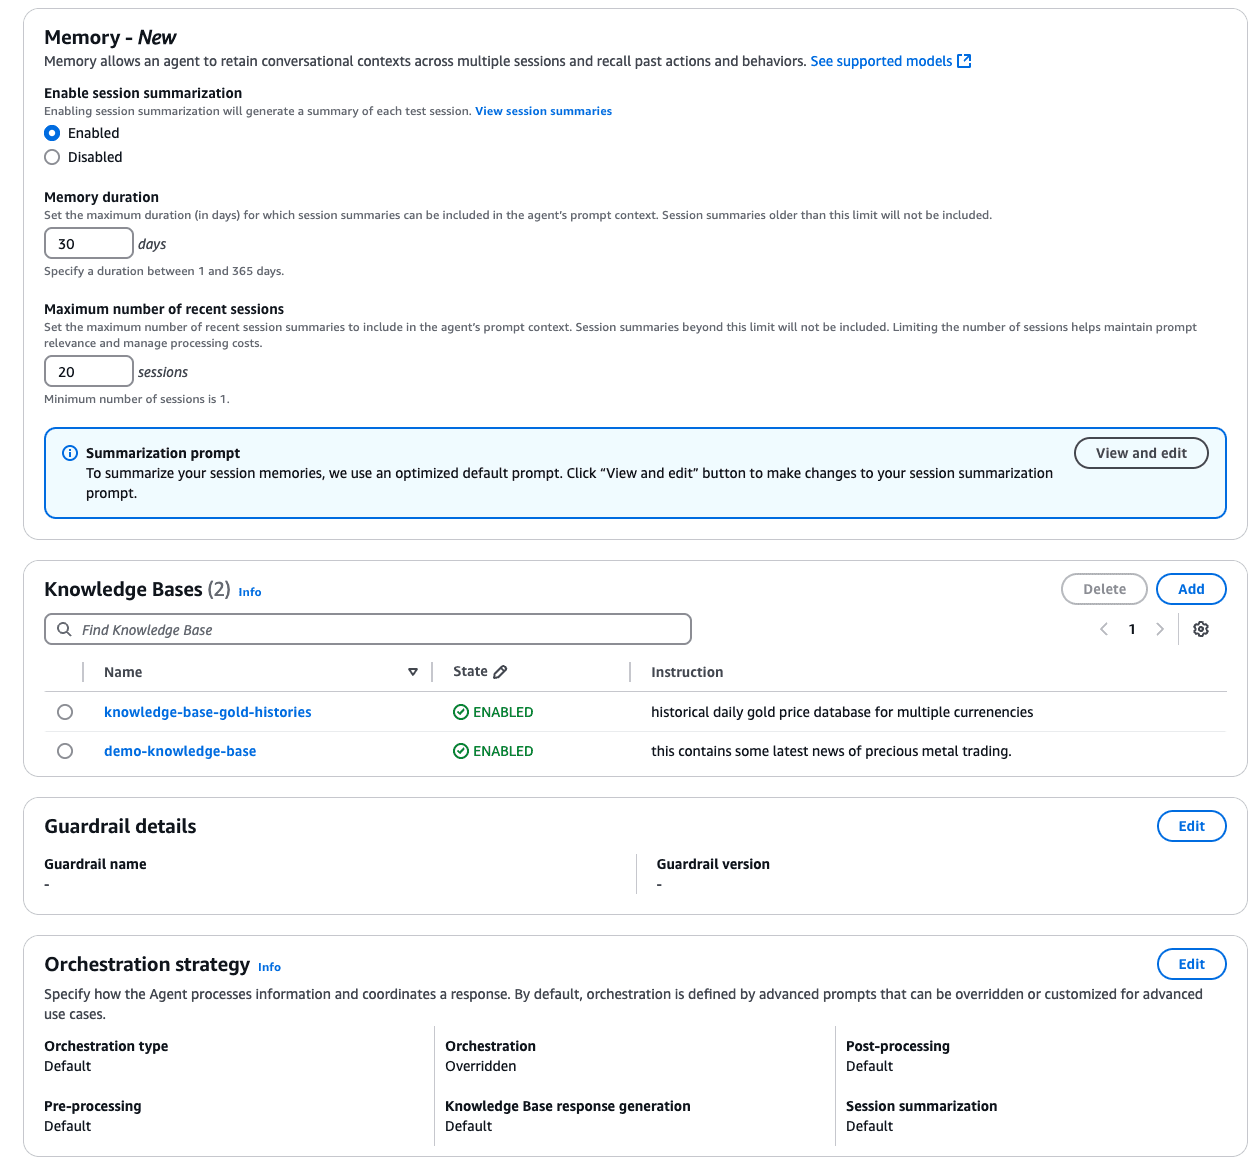Click the info icon in Summarization prompt box
The image size is (1257, 1169).
pos(70,453)
